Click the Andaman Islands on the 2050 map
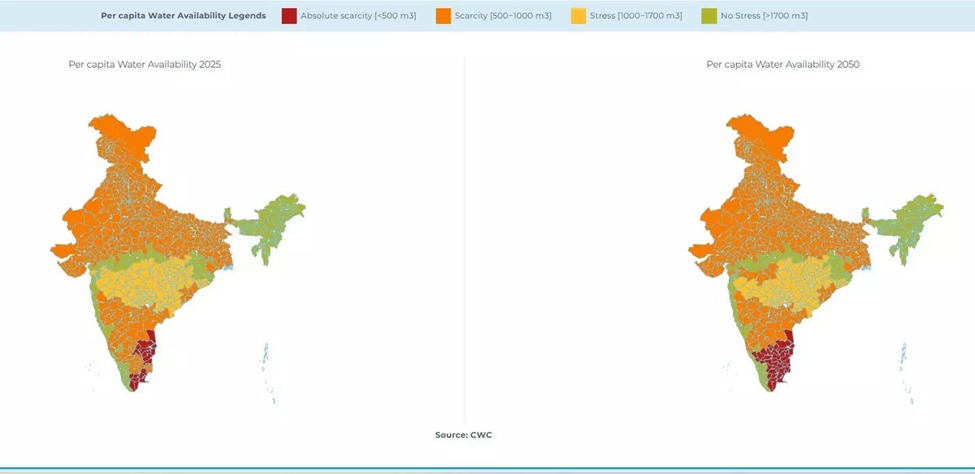Viewport: 975px width, 474px height. (903, 355)
